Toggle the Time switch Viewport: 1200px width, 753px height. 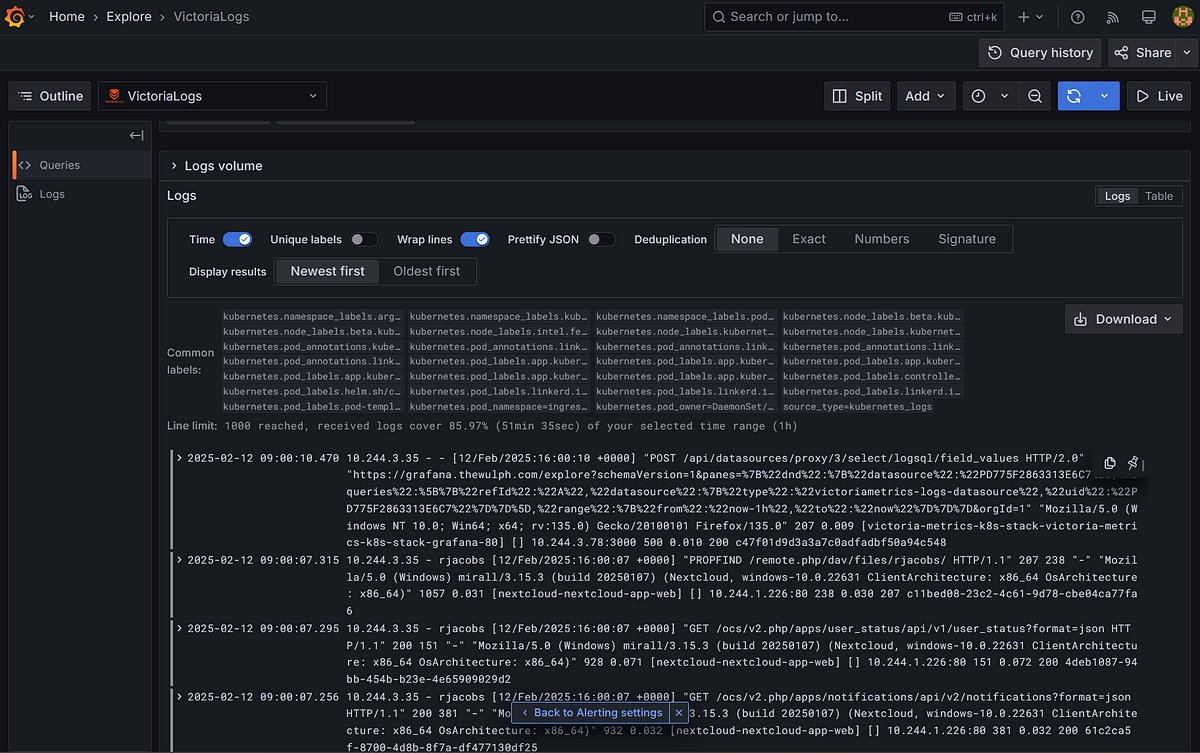click(x=237, y=239)
